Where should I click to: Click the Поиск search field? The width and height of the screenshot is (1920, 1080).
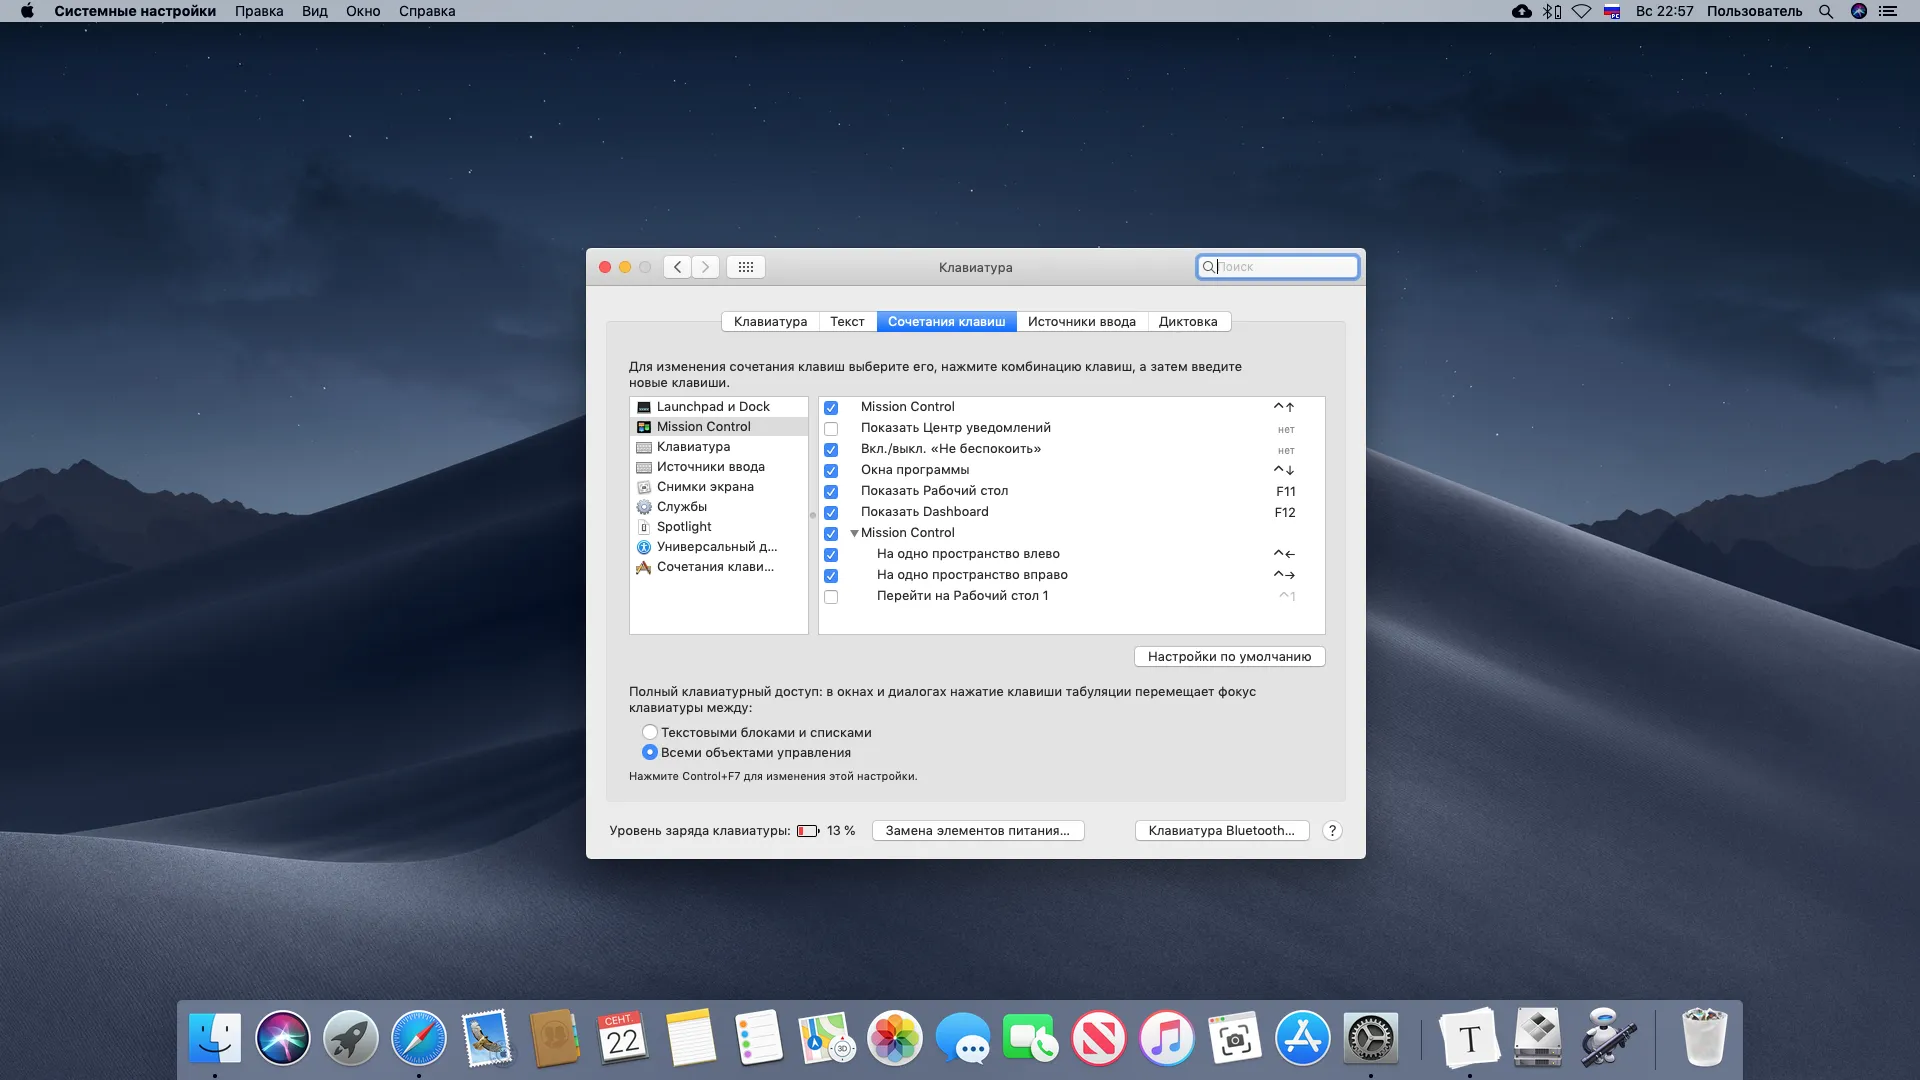(1277, 267)
